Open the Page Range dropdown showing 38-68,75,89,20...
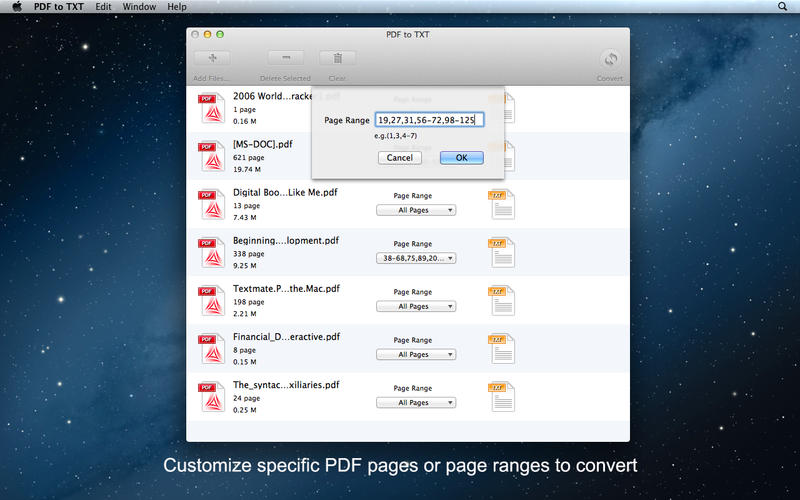 (x=415, y=258)
